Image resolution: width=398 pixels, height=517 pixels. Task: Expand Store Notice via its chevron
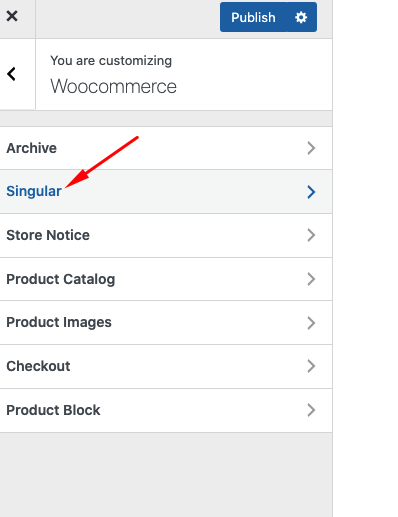(x=311, y=235)
